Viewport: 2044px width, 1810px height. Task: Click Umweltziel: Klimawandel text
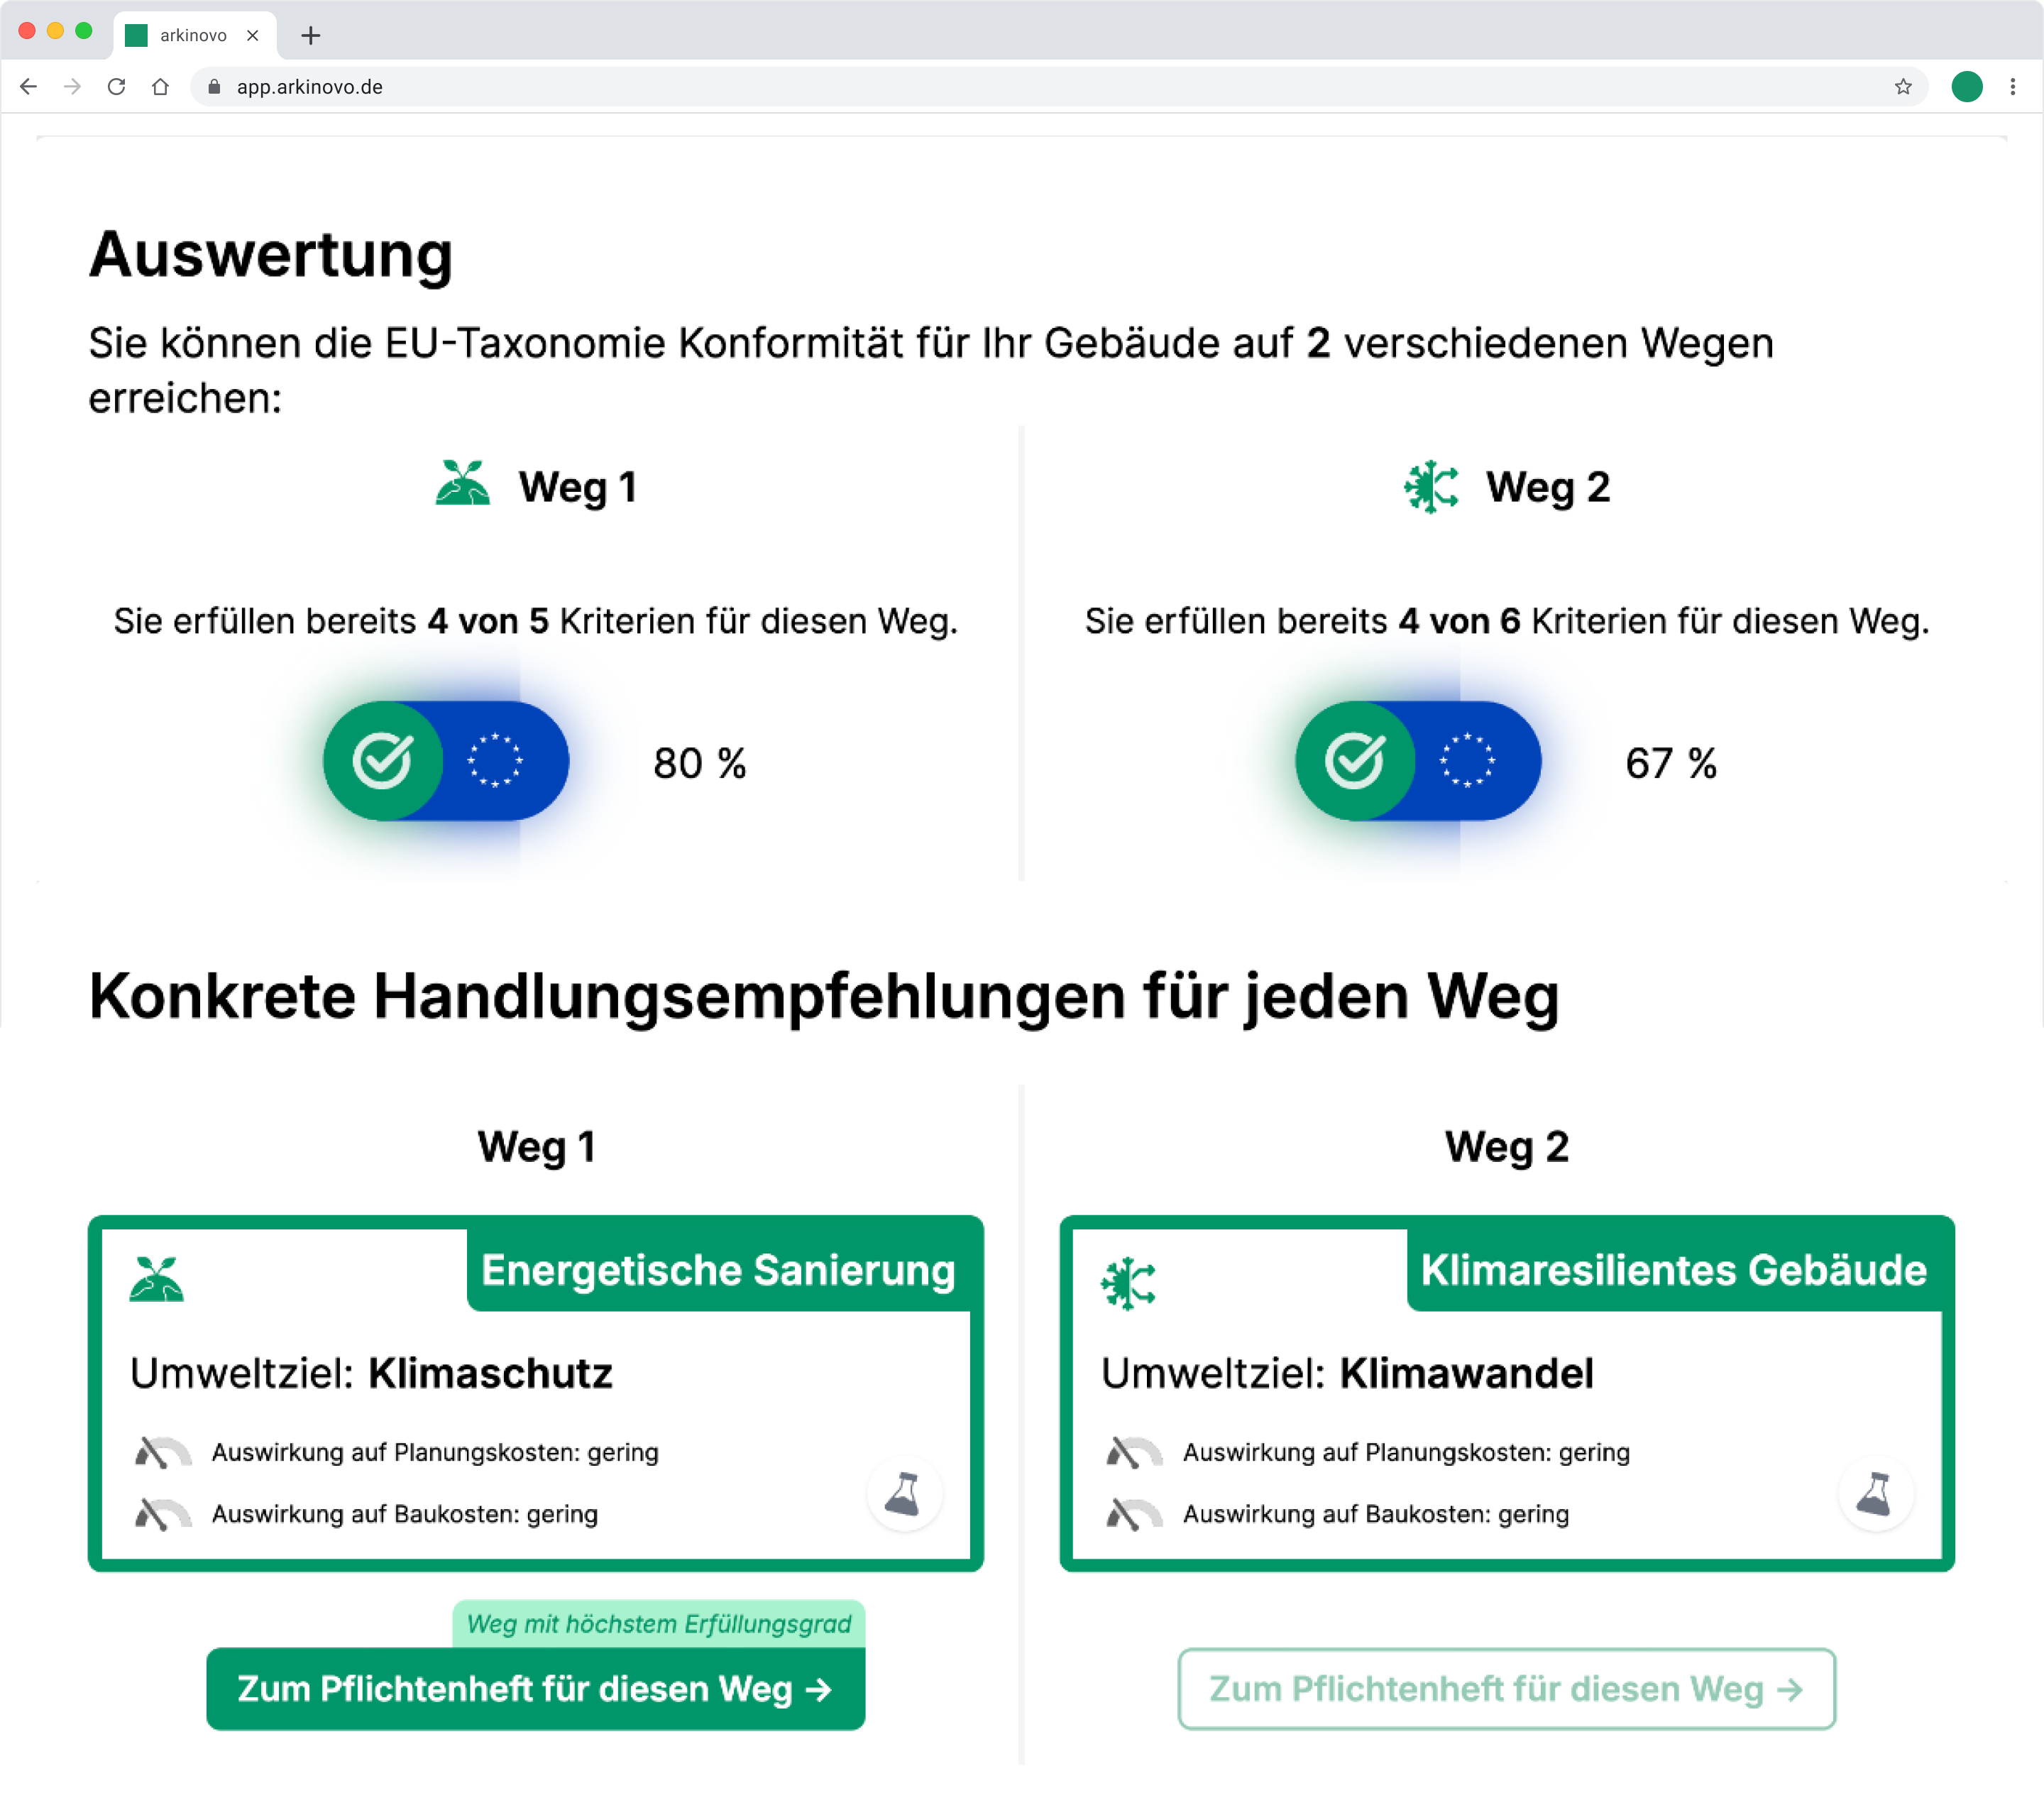[1347, 1373]
